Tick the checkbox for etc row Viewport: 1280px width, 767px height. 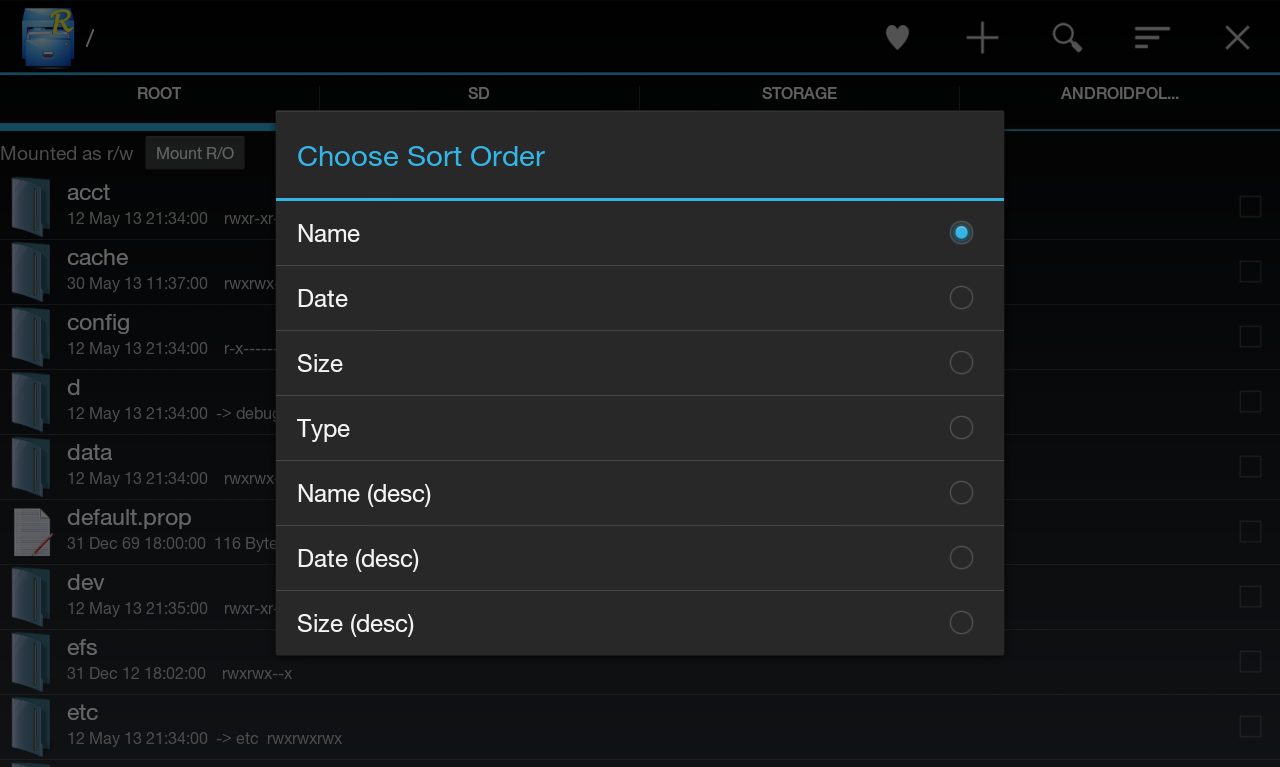point(1250,726)
